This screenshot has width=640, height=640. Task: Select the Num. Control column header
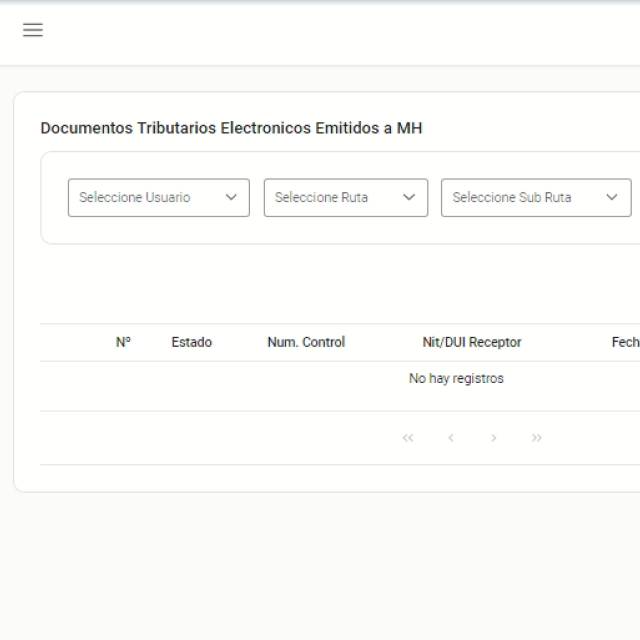pos(306,342)
